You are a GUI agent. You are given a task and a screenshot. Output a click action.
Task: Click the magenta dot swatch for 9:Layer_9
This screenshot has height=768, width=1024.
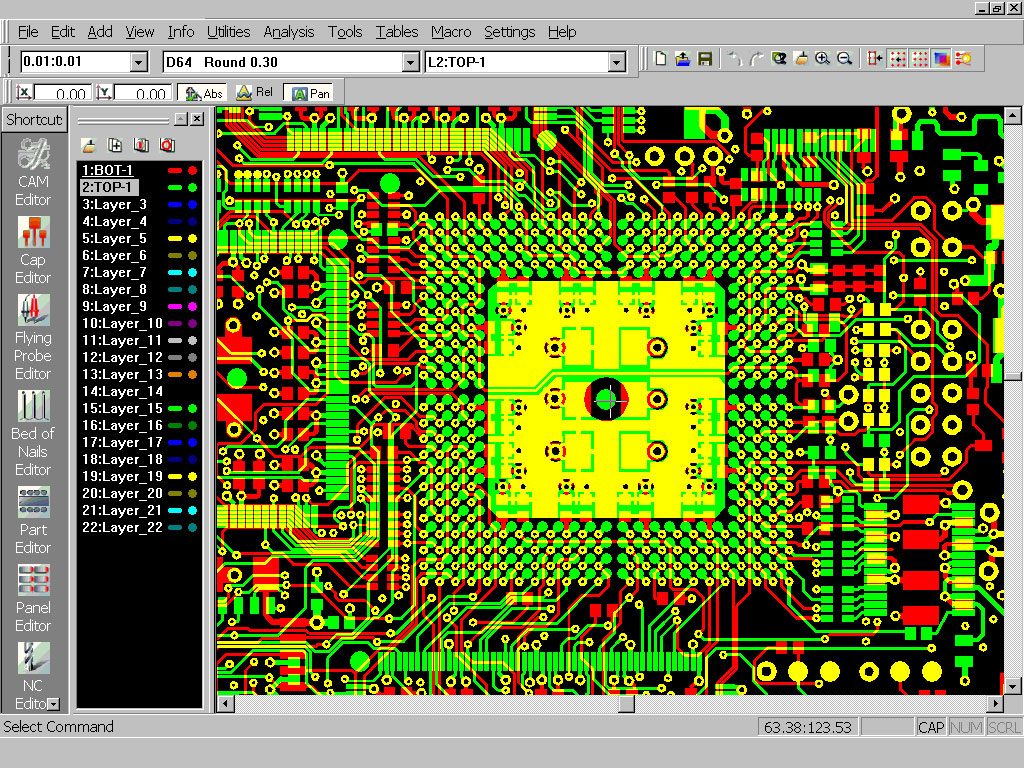193,306
